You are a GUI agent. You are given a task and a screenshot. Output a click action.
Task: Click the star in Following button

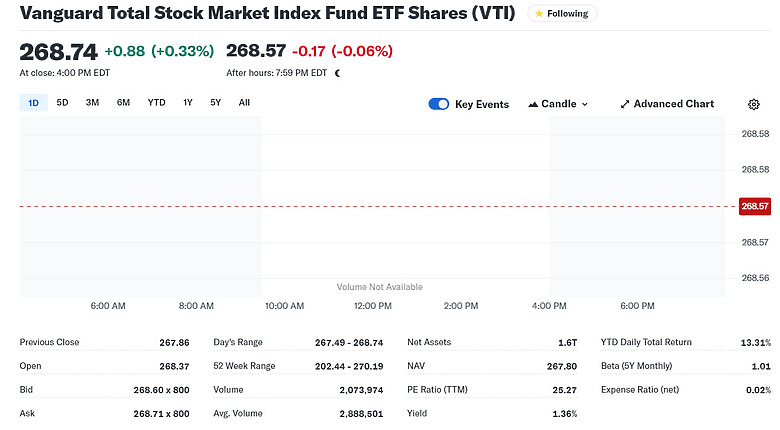point(539,14)
